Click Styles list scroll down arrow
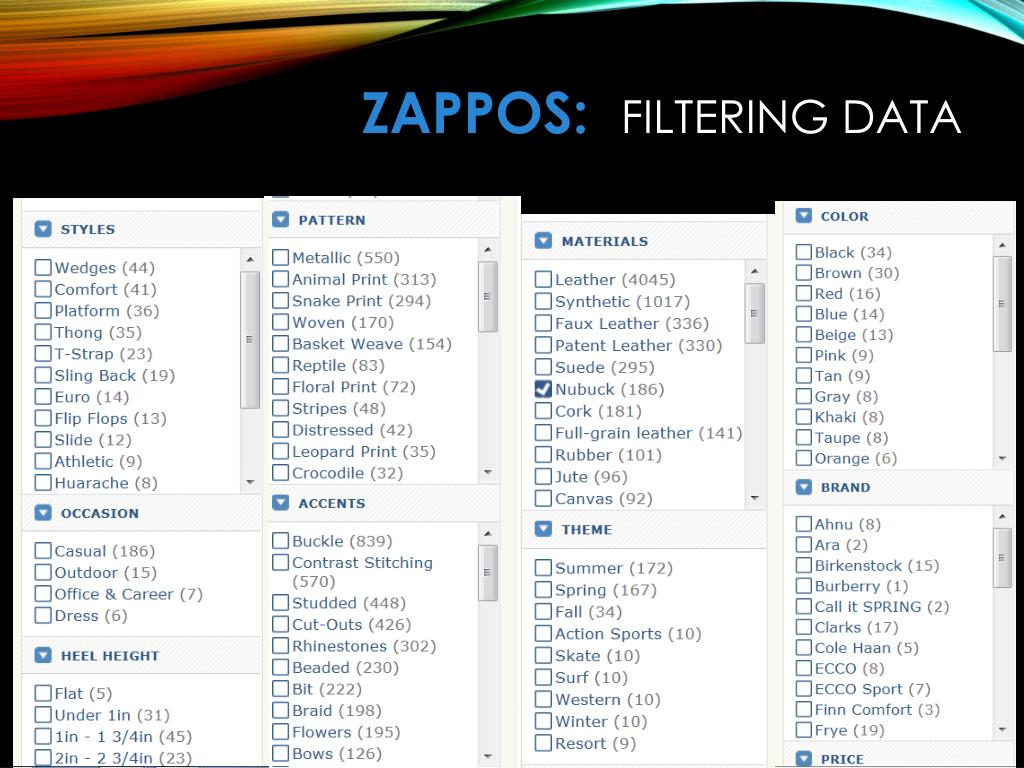This screenshot has width=1024, height=768. [x=250, y=482]
